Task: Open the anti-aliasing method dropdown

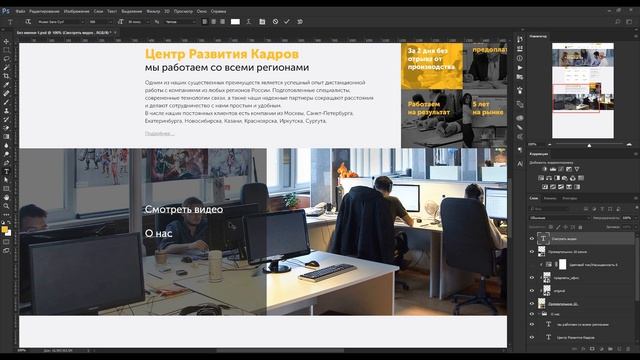Action: tap(180, 22)
